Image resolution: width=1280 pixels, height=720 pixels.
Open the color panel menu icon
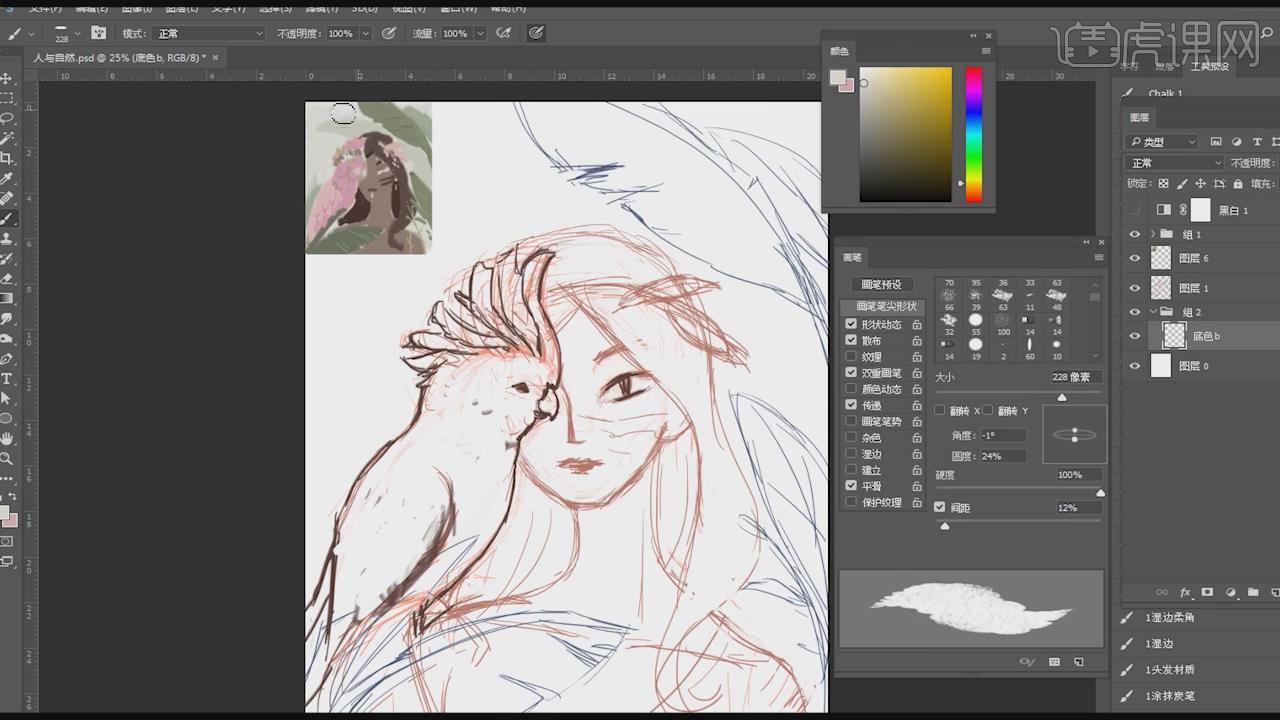(986, 51)
